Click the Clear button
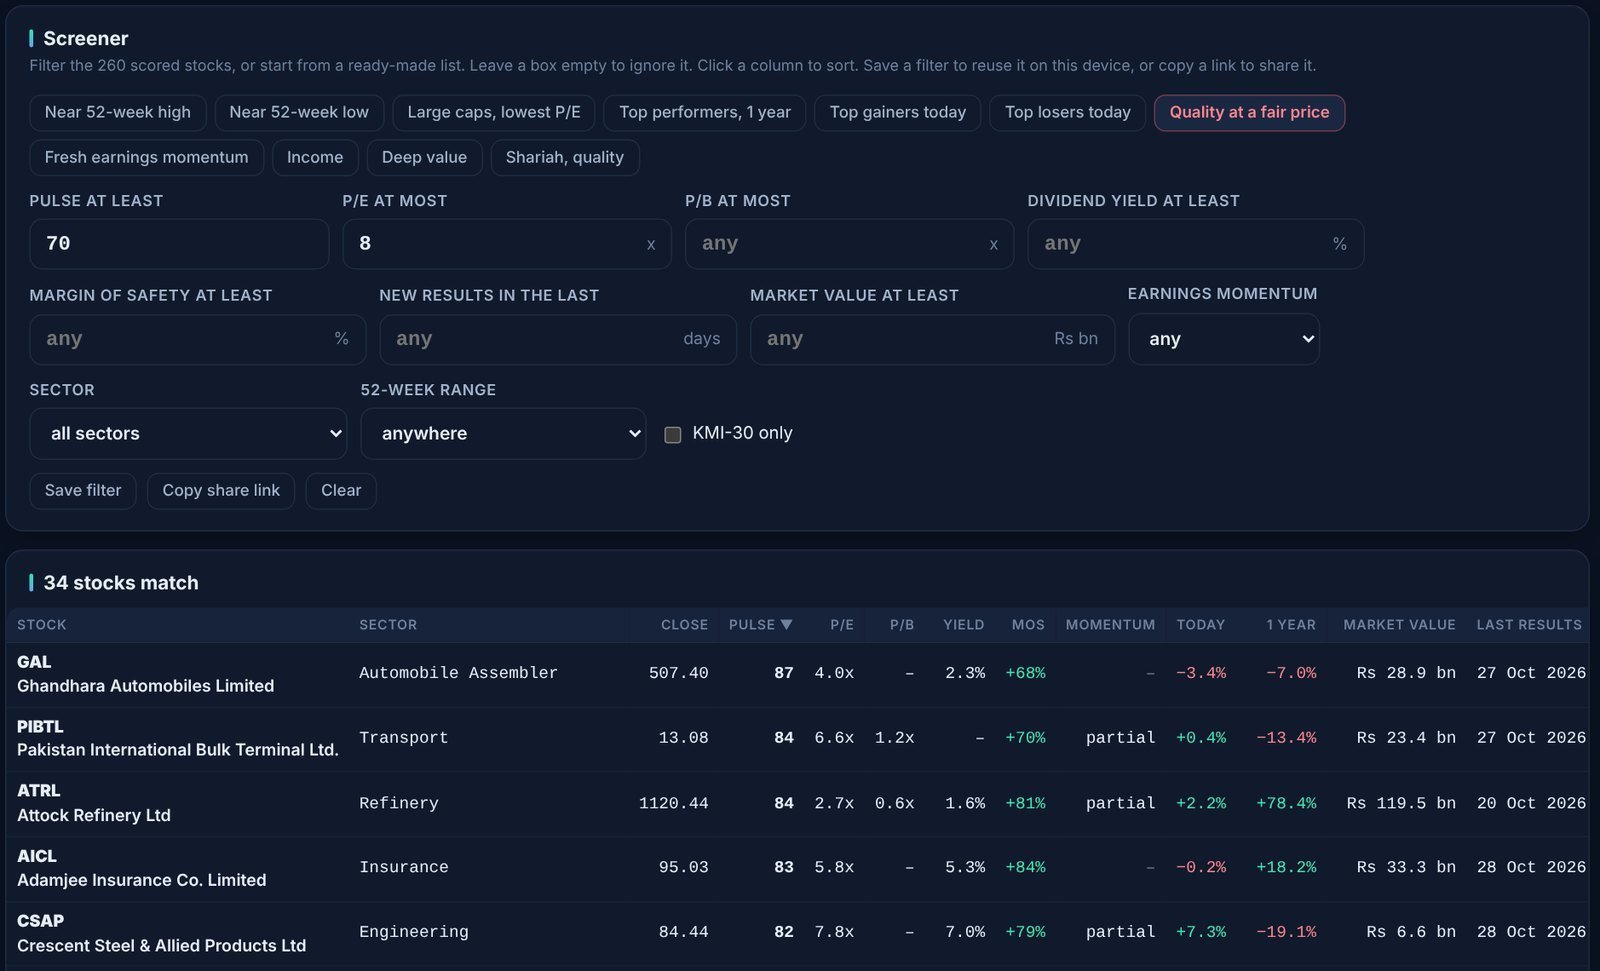Image resolution: width=1600 pixels, height=971 pixels. click(x=341, y=490)
